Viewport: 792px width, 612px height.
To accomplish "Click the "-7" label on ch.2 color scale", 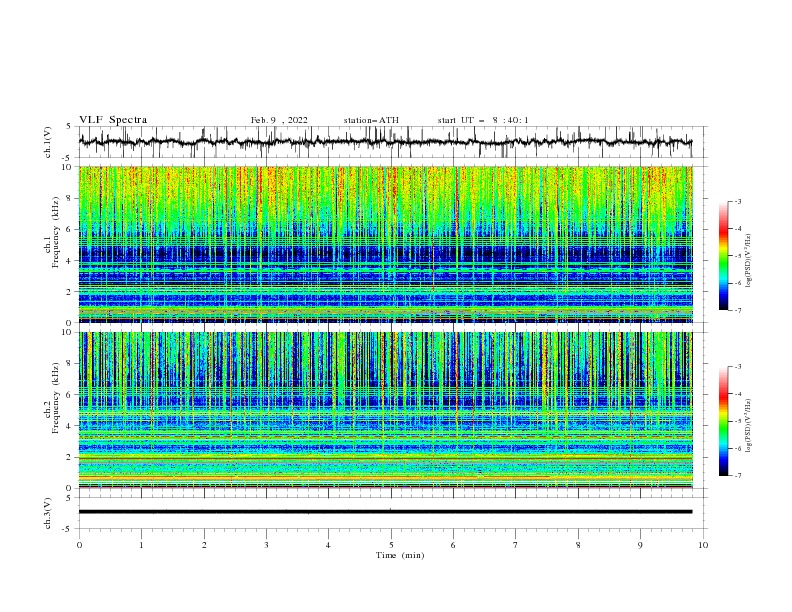I will pos(737,476).
